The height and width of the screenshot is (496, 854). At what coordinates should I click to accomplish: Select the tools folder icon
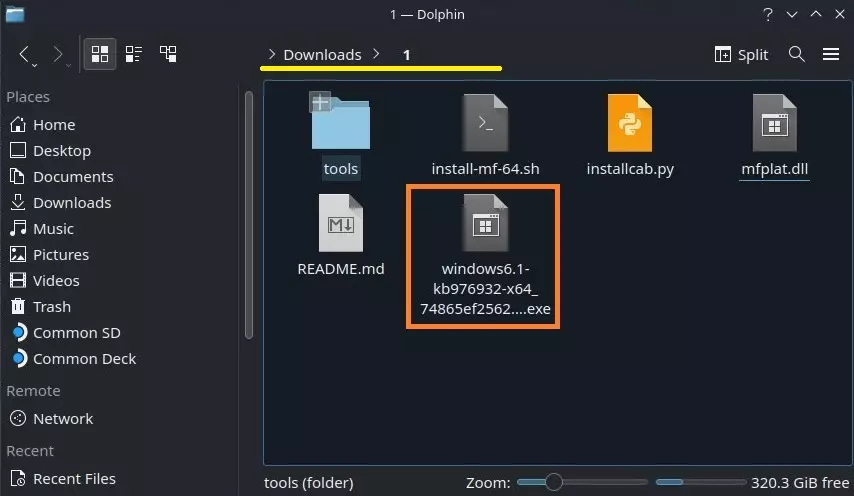tap(341, 123)
